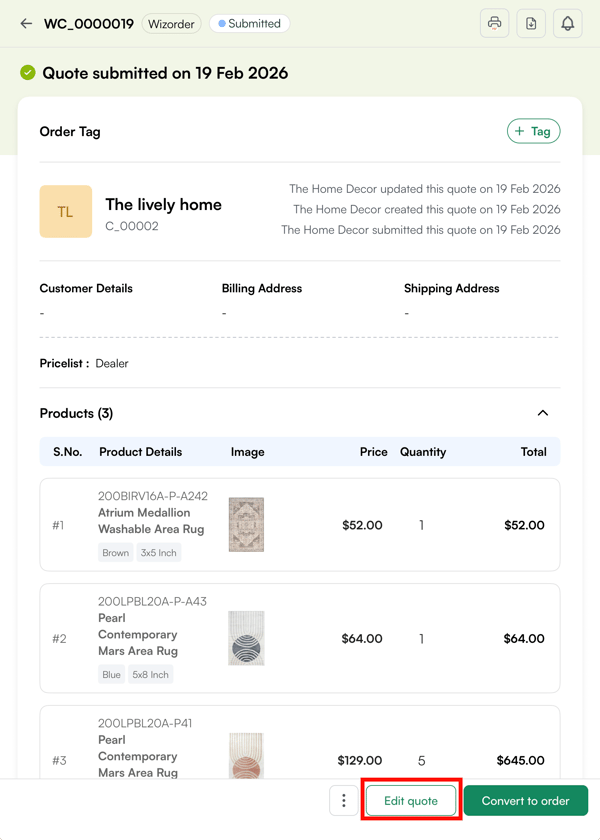
Task: Click the Atrium Medallion rug thumbnail
Action: tap(247, 523)
